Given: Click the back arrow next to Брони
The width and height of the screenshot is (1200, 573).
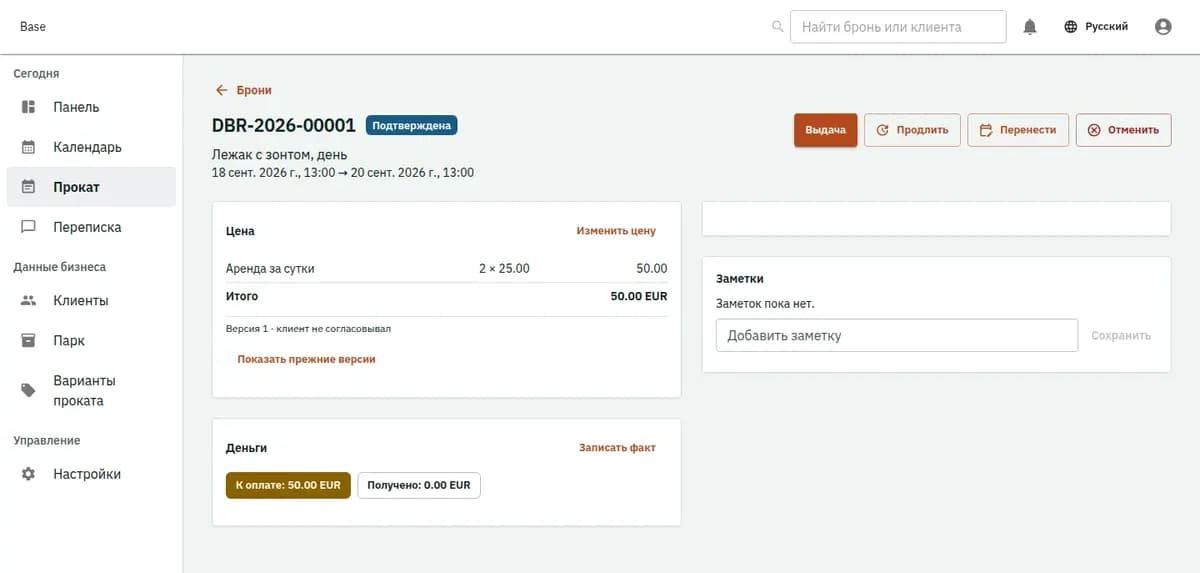Looking at the screenshot, I should pyautogui.click(x=222, y=90).
